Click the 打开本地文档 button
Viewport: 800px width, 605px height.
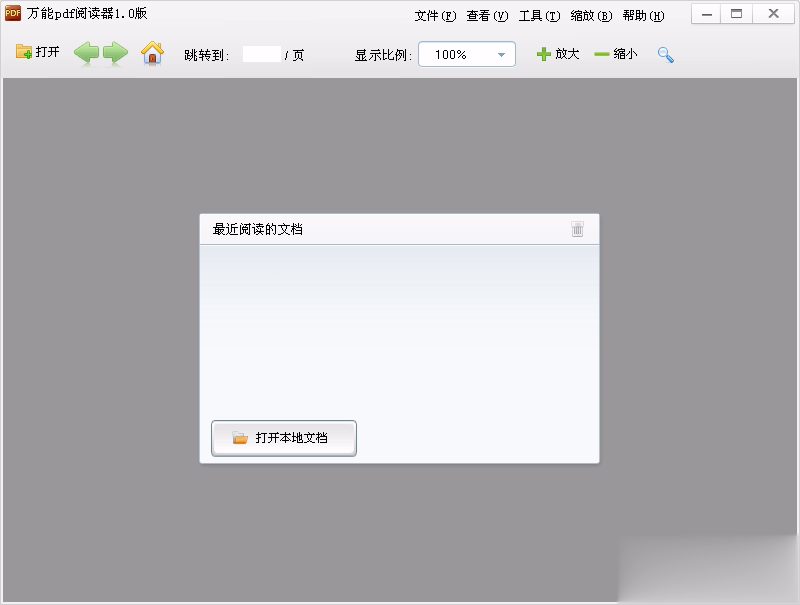coord(284,438)
